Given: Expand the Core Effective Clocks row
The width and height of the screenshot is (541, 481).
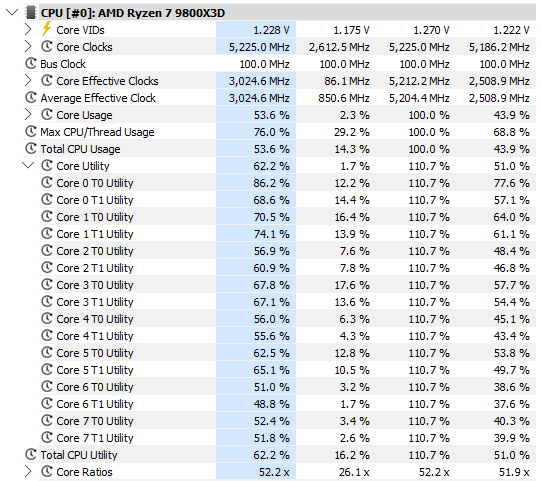Looking at the screenshot, I should click(x=28, y=81).
